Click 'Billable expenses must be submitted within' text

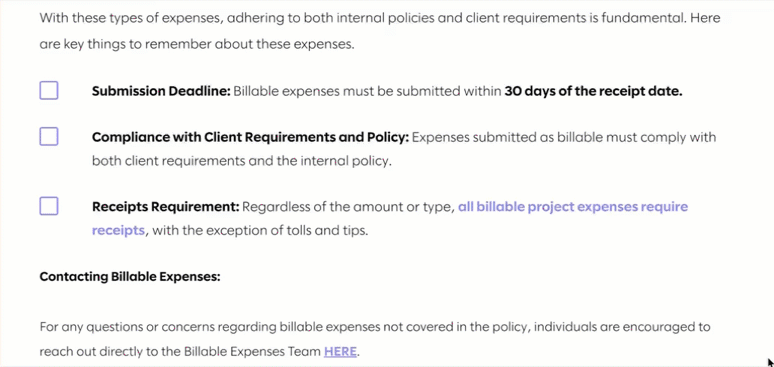pos(367,91)
